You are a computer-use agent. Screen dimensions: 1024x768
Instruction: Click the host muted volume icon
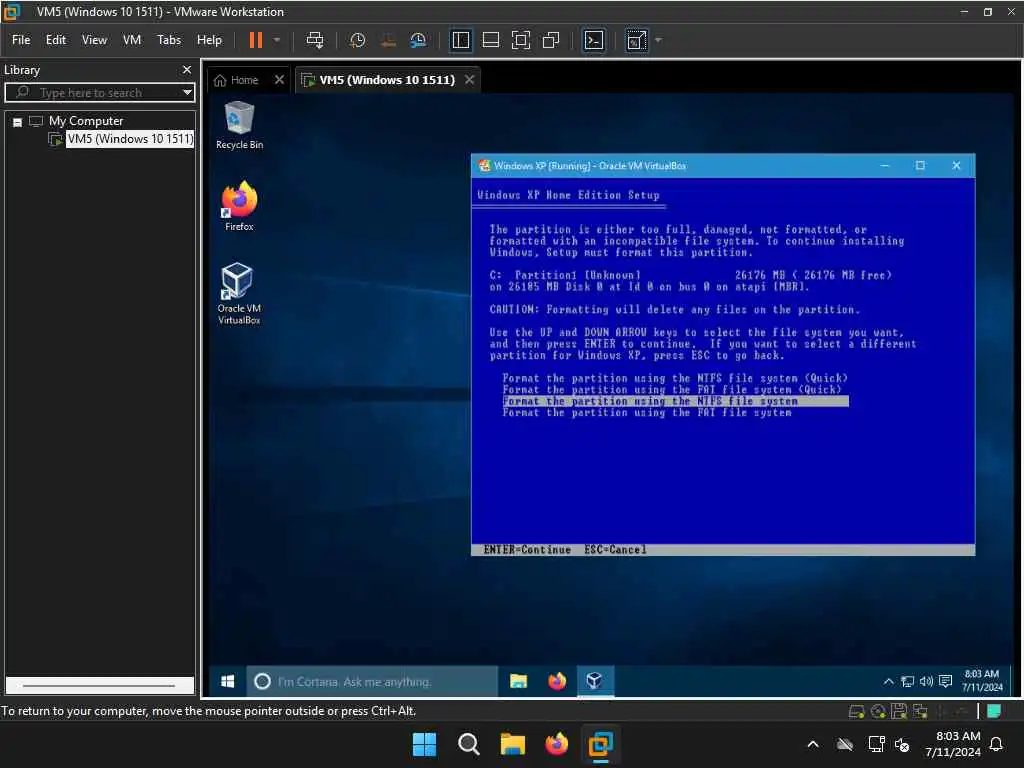(x=902, y=744)
